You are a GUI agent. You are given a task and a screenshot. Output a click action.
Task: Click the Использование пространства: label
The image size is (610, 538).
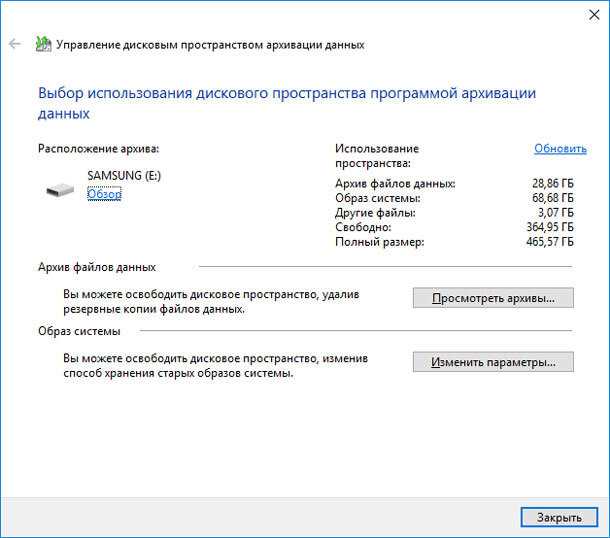click(x=377, y=156)
